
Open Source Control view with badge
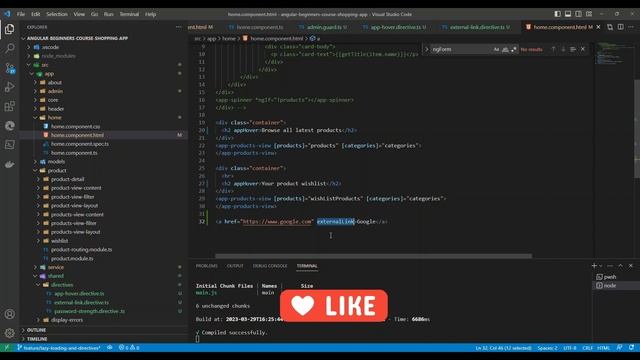click(9, 68)
